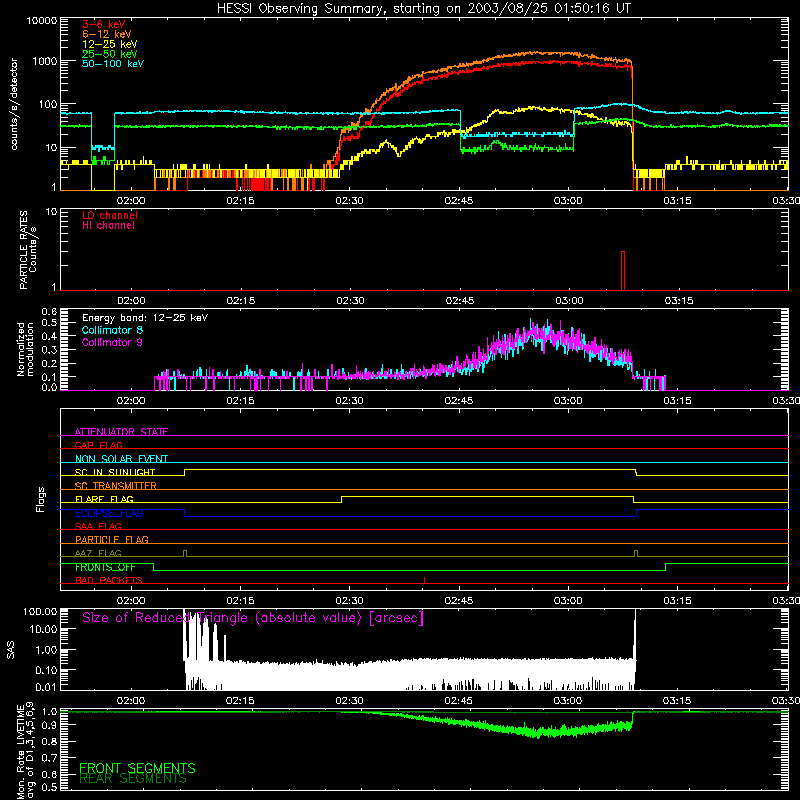Click the FLARE FLAG label
The height and width of the screenshot is (800, 800).
pos(104,499)
